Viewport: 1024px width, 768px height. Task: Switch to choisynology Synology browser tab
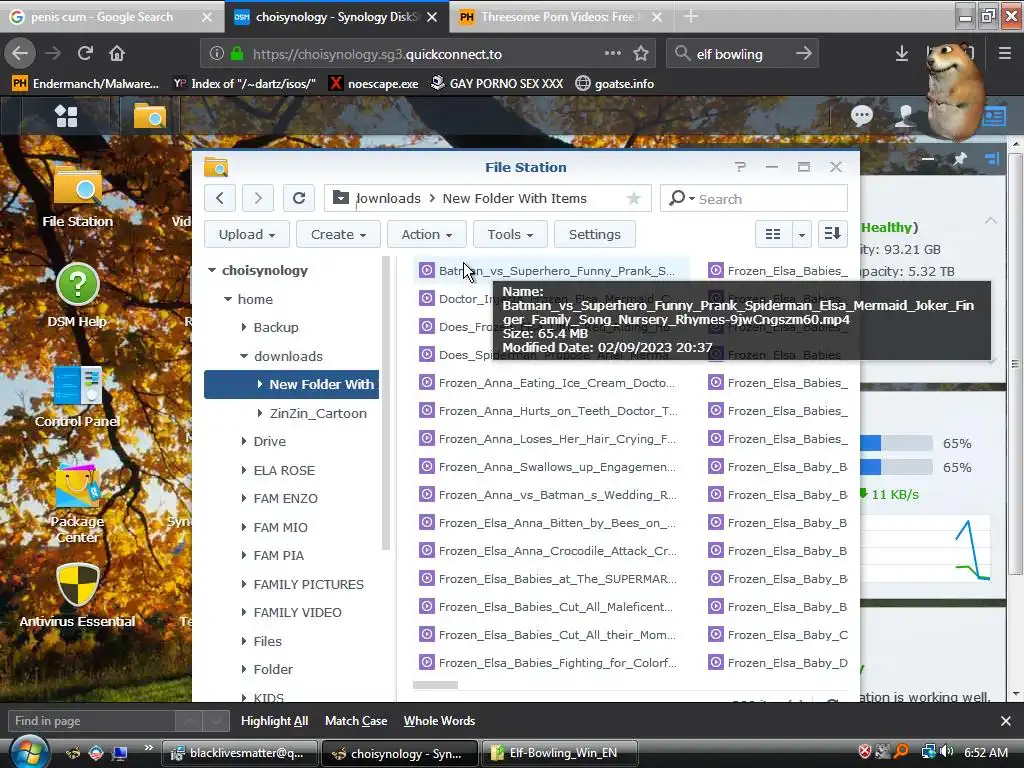[336, 17]
